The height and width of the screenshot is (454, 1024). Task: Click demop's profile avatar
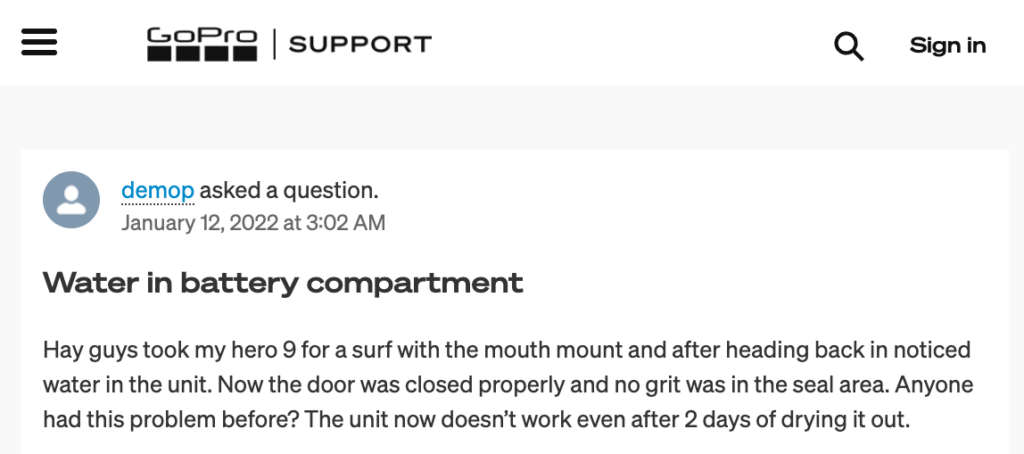pyautogui.click(x=71, y=200)
